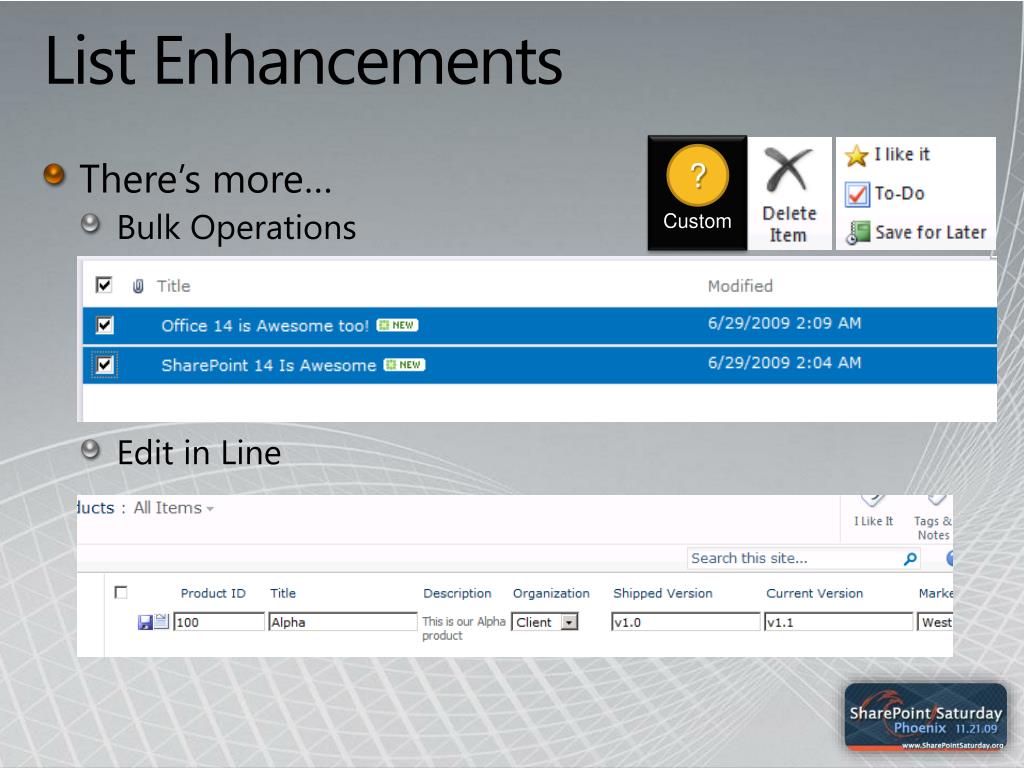1024x768 pixels.
Task: Click the Save for Later entry
Action: coord(931,232)
